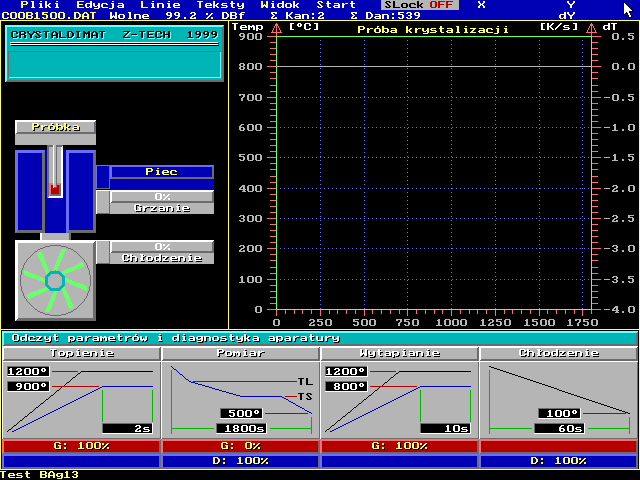640x480 pixels.
Task: Click the Chłodzenie fan cooling label
Action: tap(162, 258)
